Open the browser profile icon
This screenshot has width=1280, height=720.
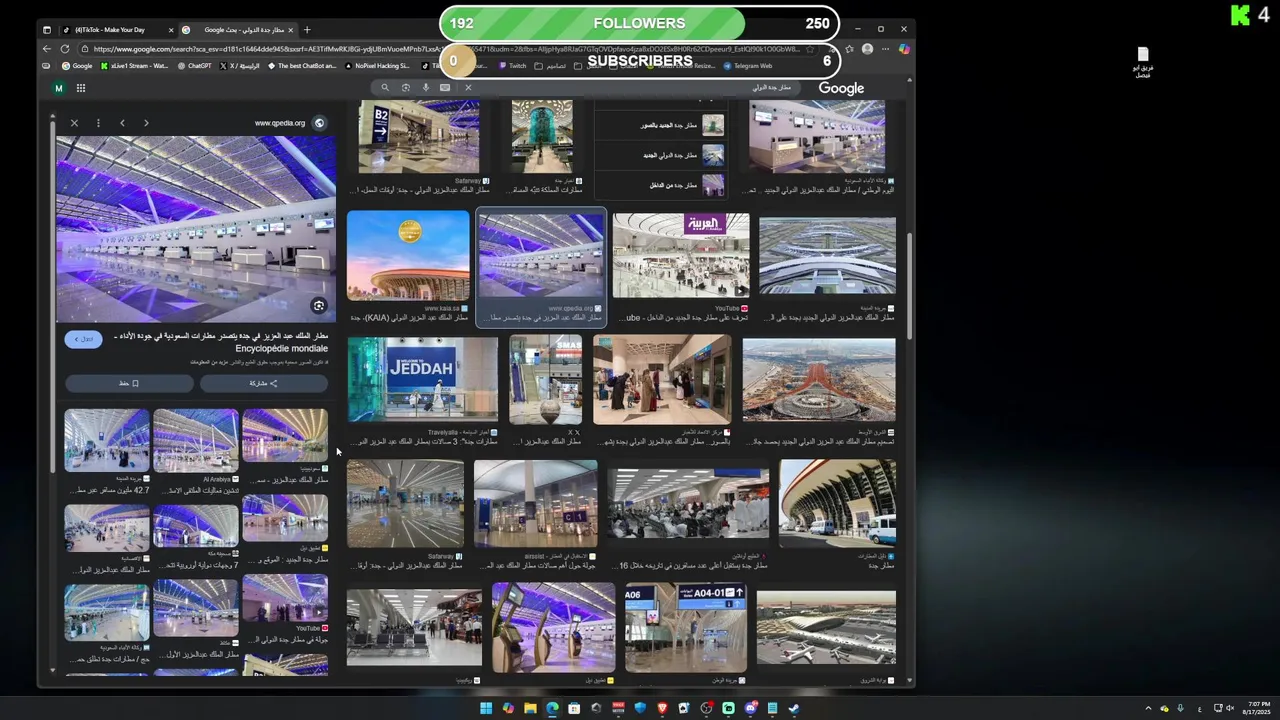click(x=867, y=48)
